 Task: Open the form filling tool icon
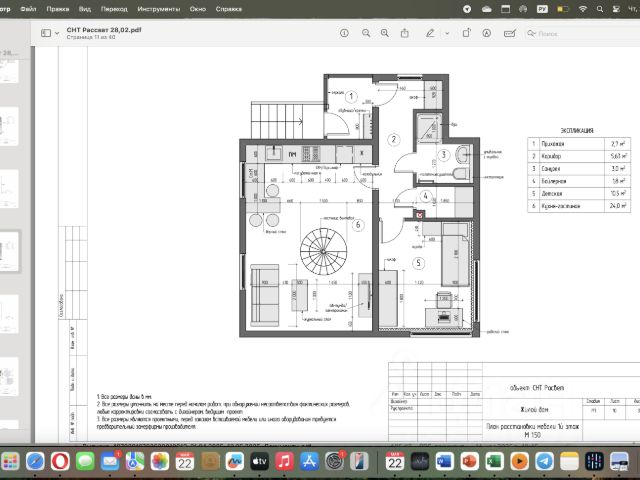click(x=510, y=33)
